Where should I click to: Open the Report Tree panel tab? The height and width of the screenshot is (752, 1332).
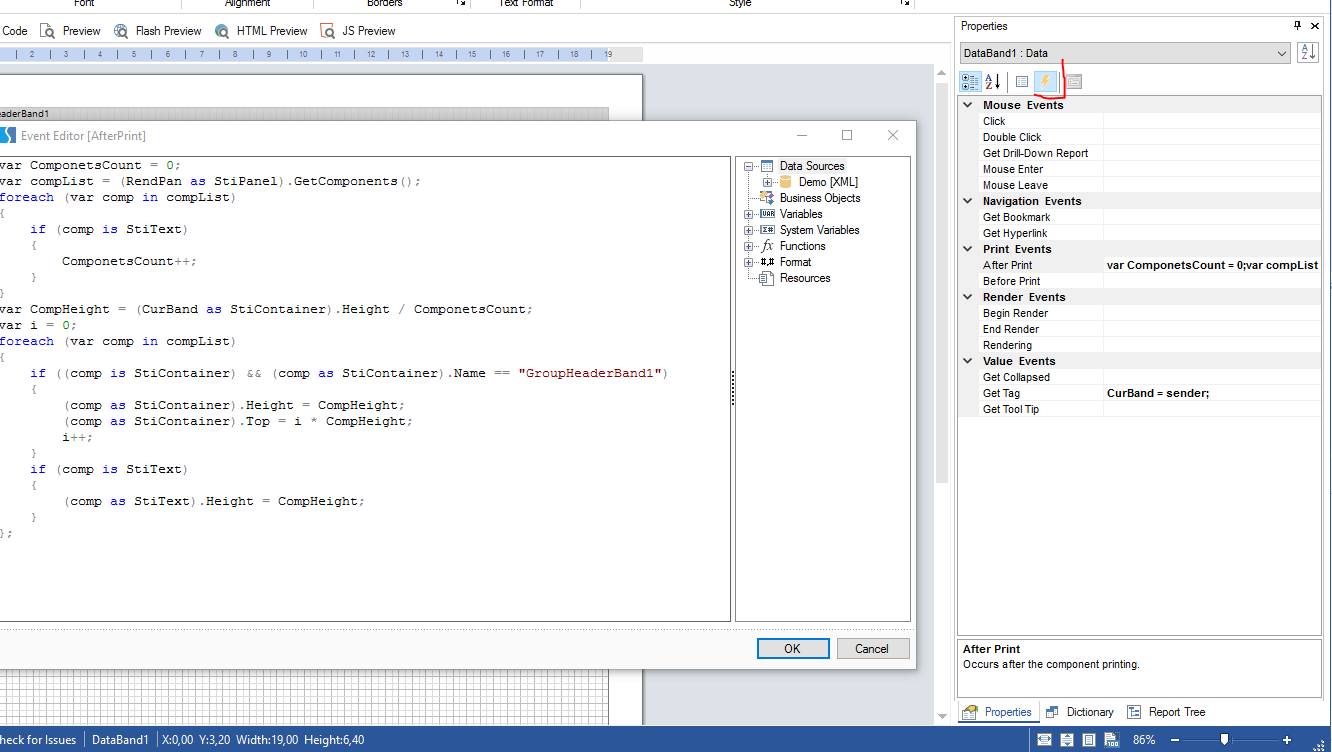[x=1166, y=712]
